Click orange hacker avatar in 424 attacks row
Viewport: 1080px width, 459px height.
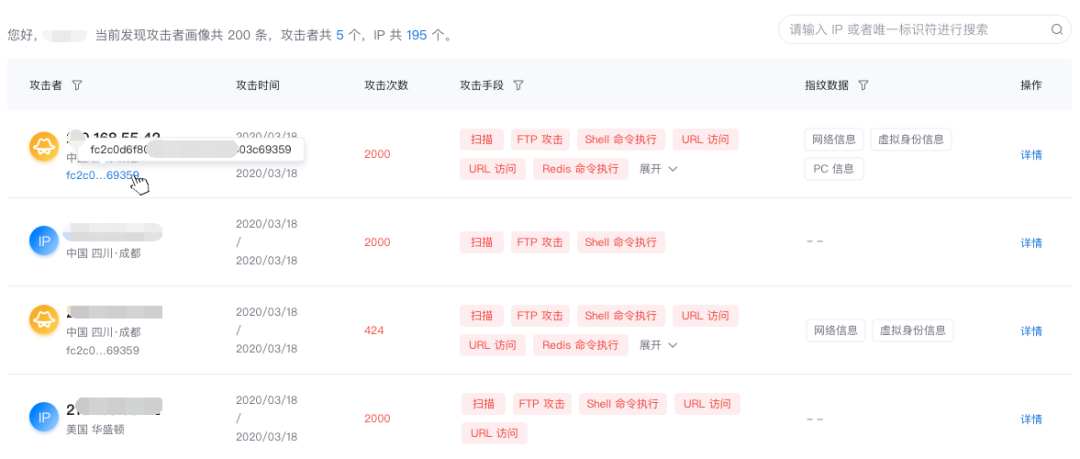(x=43, y=320)
